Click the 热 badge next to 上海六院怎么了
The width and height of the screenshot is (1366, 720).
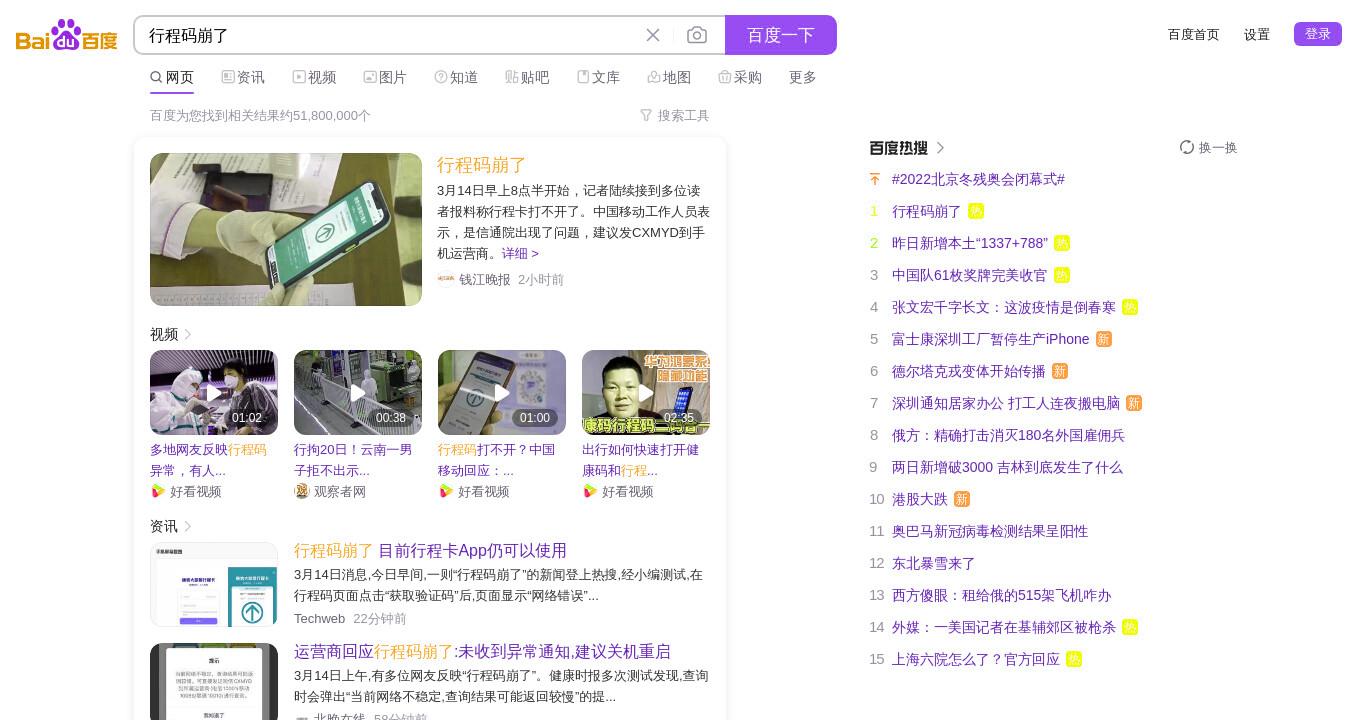[x=1074, y=659]
